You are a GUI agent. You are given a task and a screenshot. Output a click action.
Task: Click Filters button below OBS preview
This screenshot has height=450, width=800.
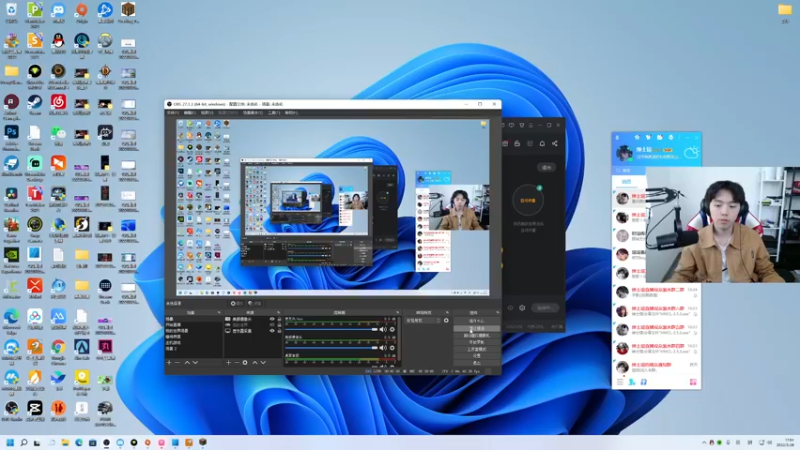tap(255, 303)
